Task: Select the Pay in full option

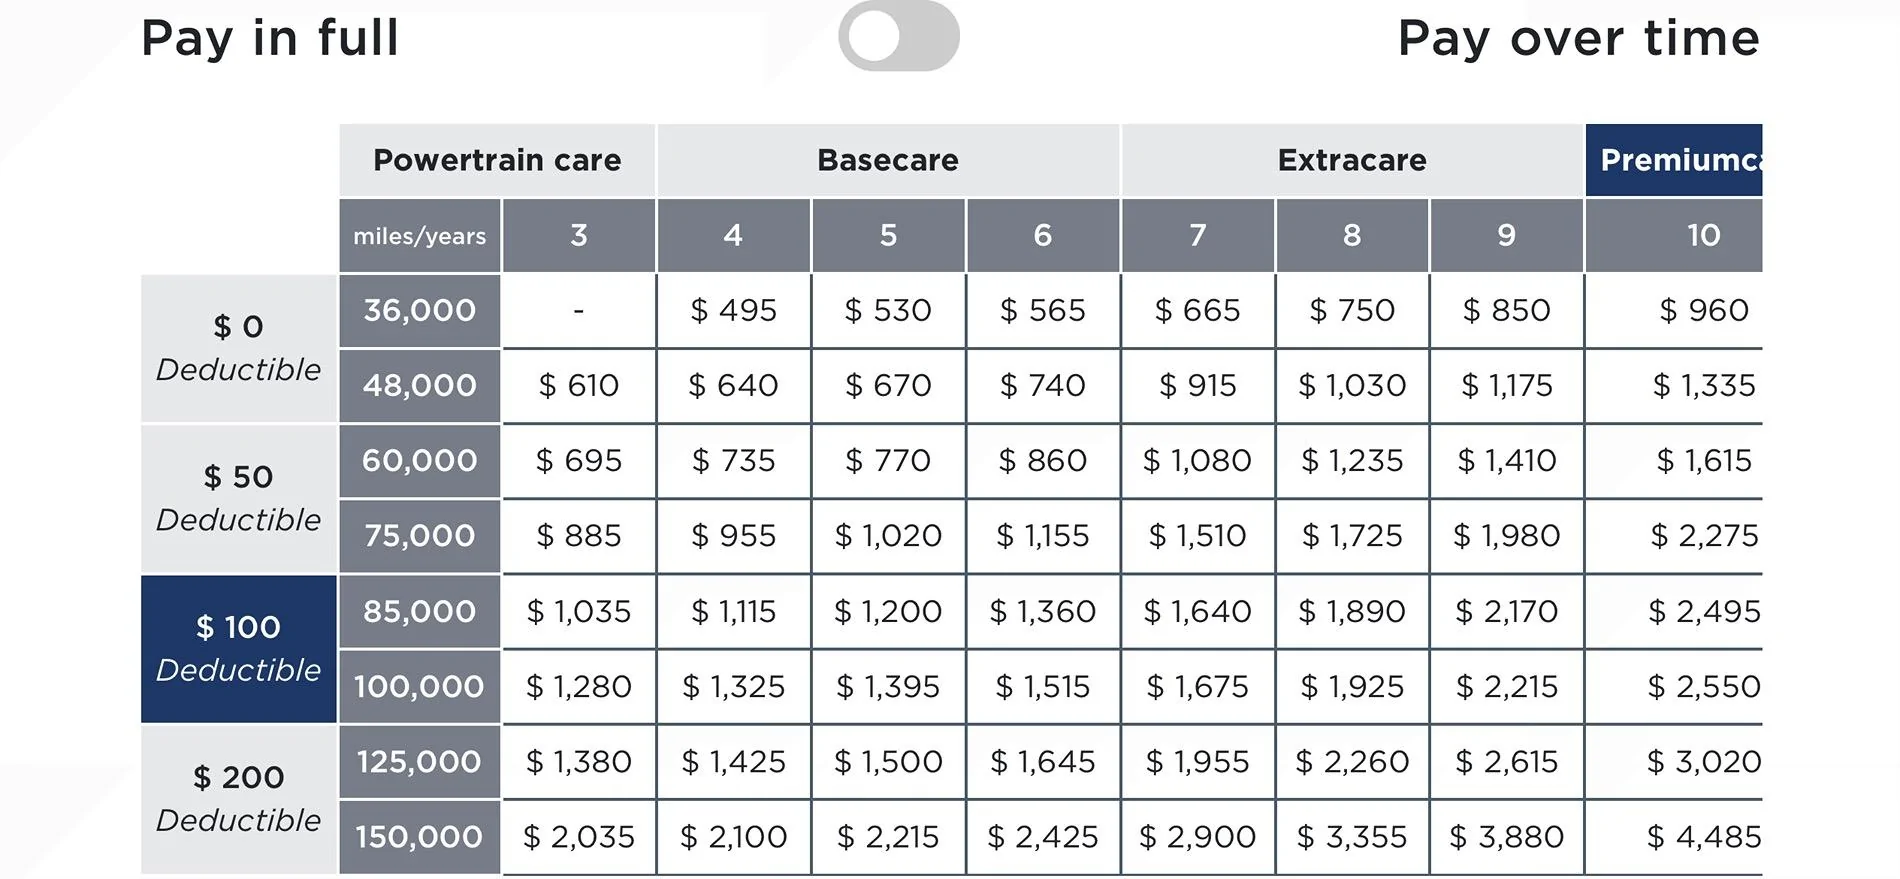Action: (x=270, y=39)
